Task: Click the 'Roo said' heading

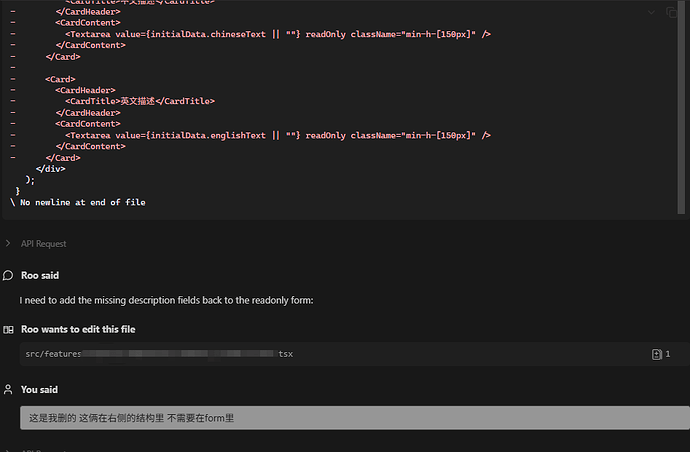Action: 40,276
